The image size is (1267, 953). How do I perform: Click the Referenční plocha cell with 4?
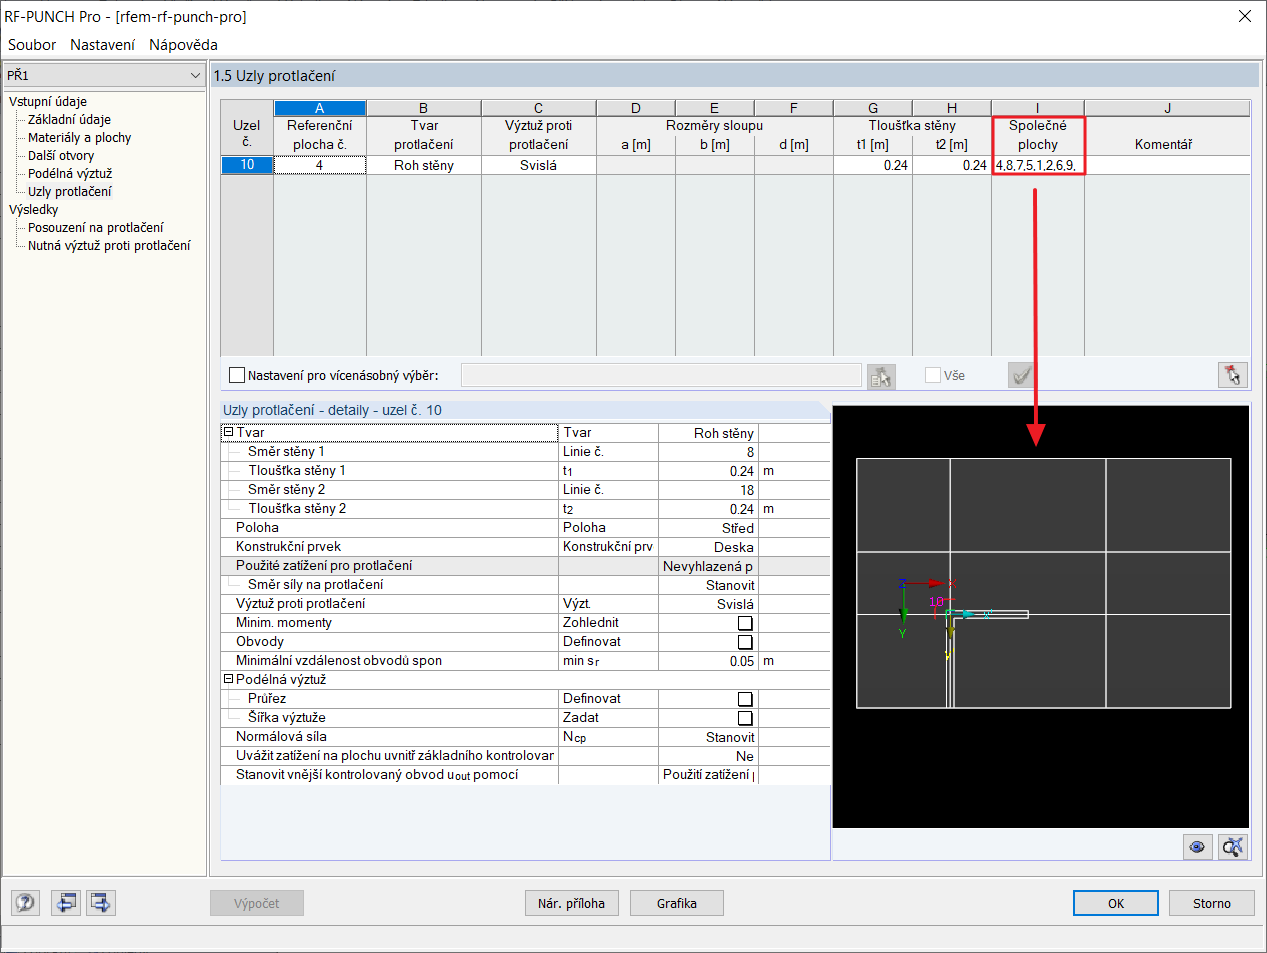(320, 165)
